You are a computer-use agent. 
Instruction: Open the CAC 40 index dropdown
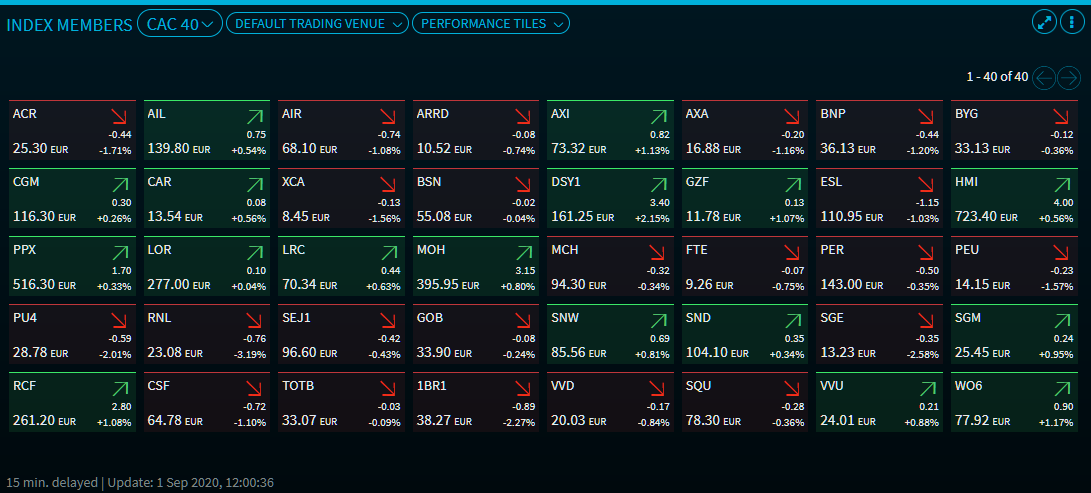click(180, 24)
